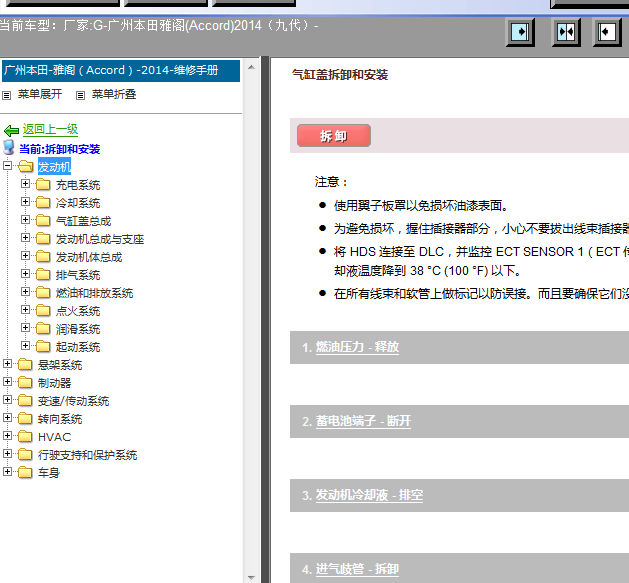Select the 发动机体总成 tree label
This screenshot has width=629, height=583.
tap(89, 257)
